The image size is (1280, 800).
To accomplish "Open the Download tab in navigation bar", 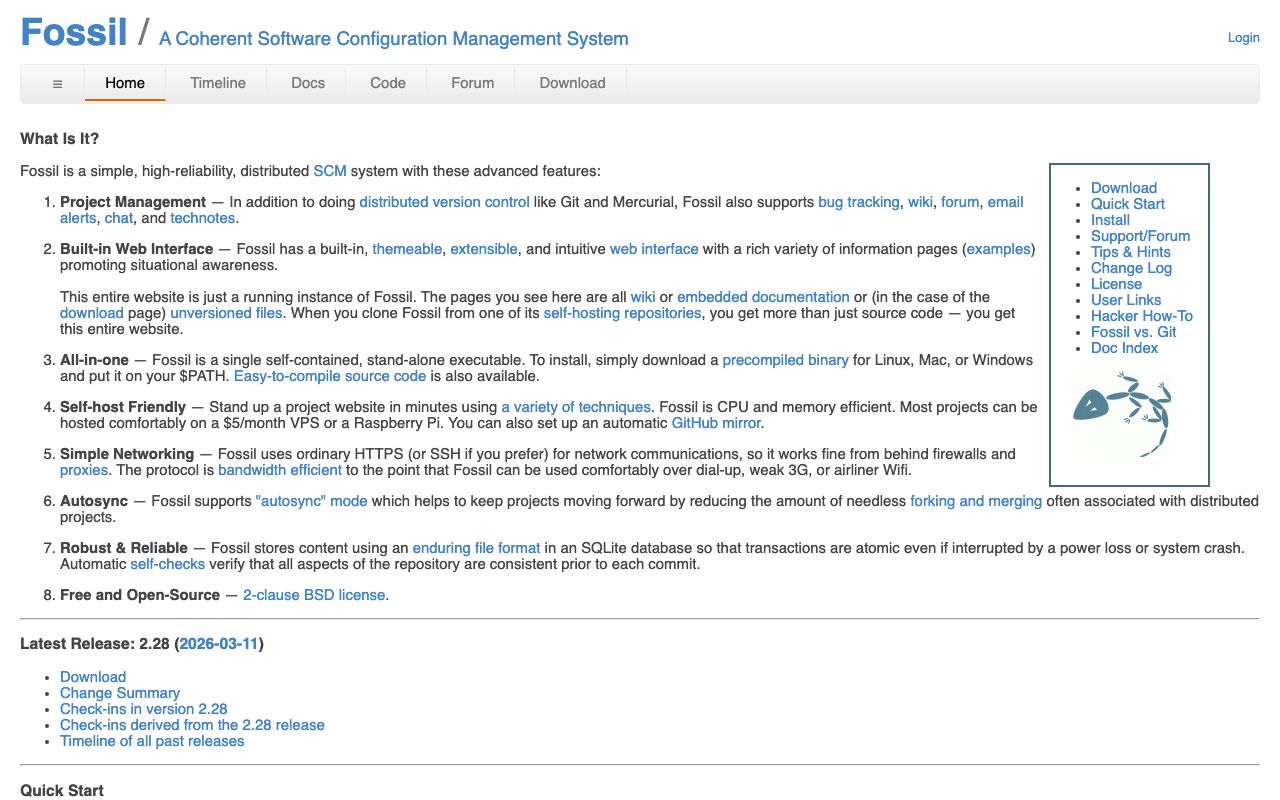I will (572, 84).
